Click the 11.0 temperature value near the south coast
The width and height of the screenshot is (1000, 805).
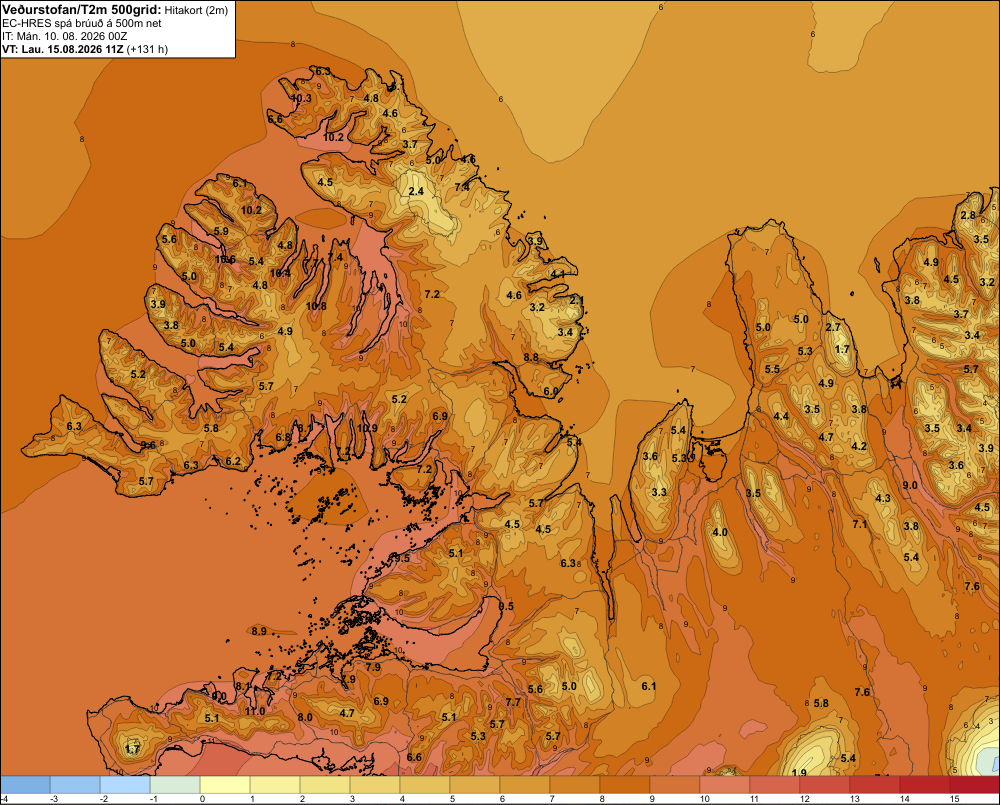(x=255, y=711)
